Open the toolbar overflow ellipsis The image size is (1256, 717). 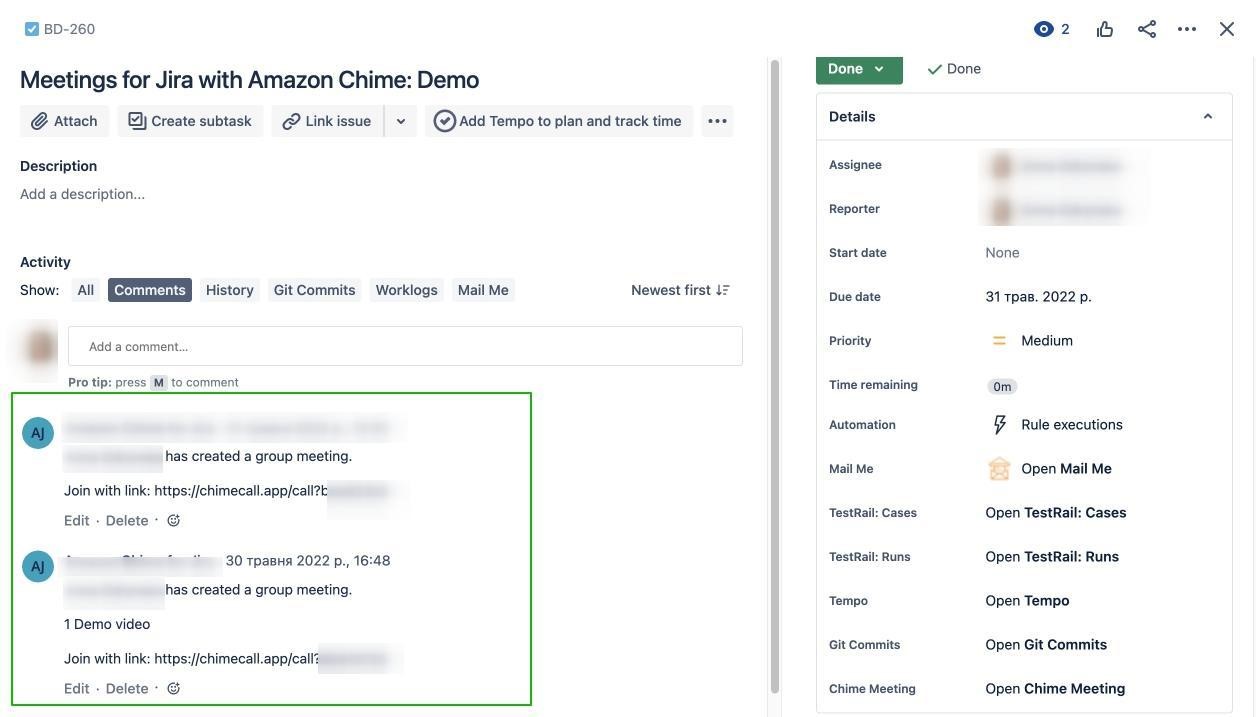pos(717,121)
